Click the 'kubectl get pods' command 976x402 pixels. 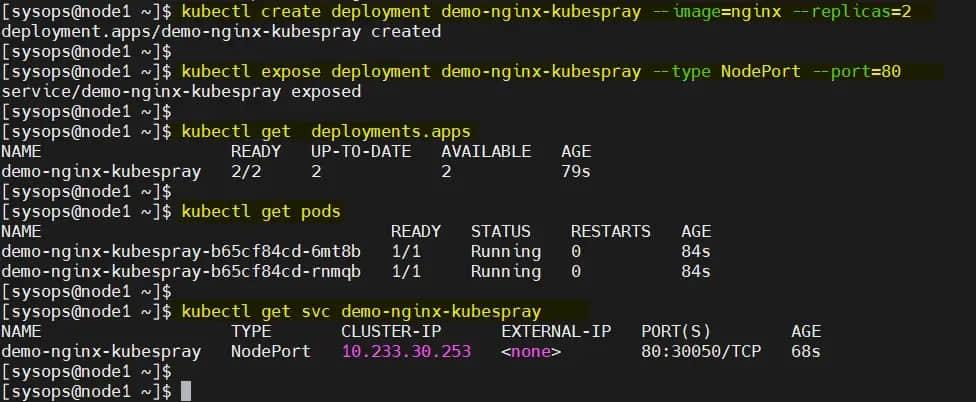260,211
